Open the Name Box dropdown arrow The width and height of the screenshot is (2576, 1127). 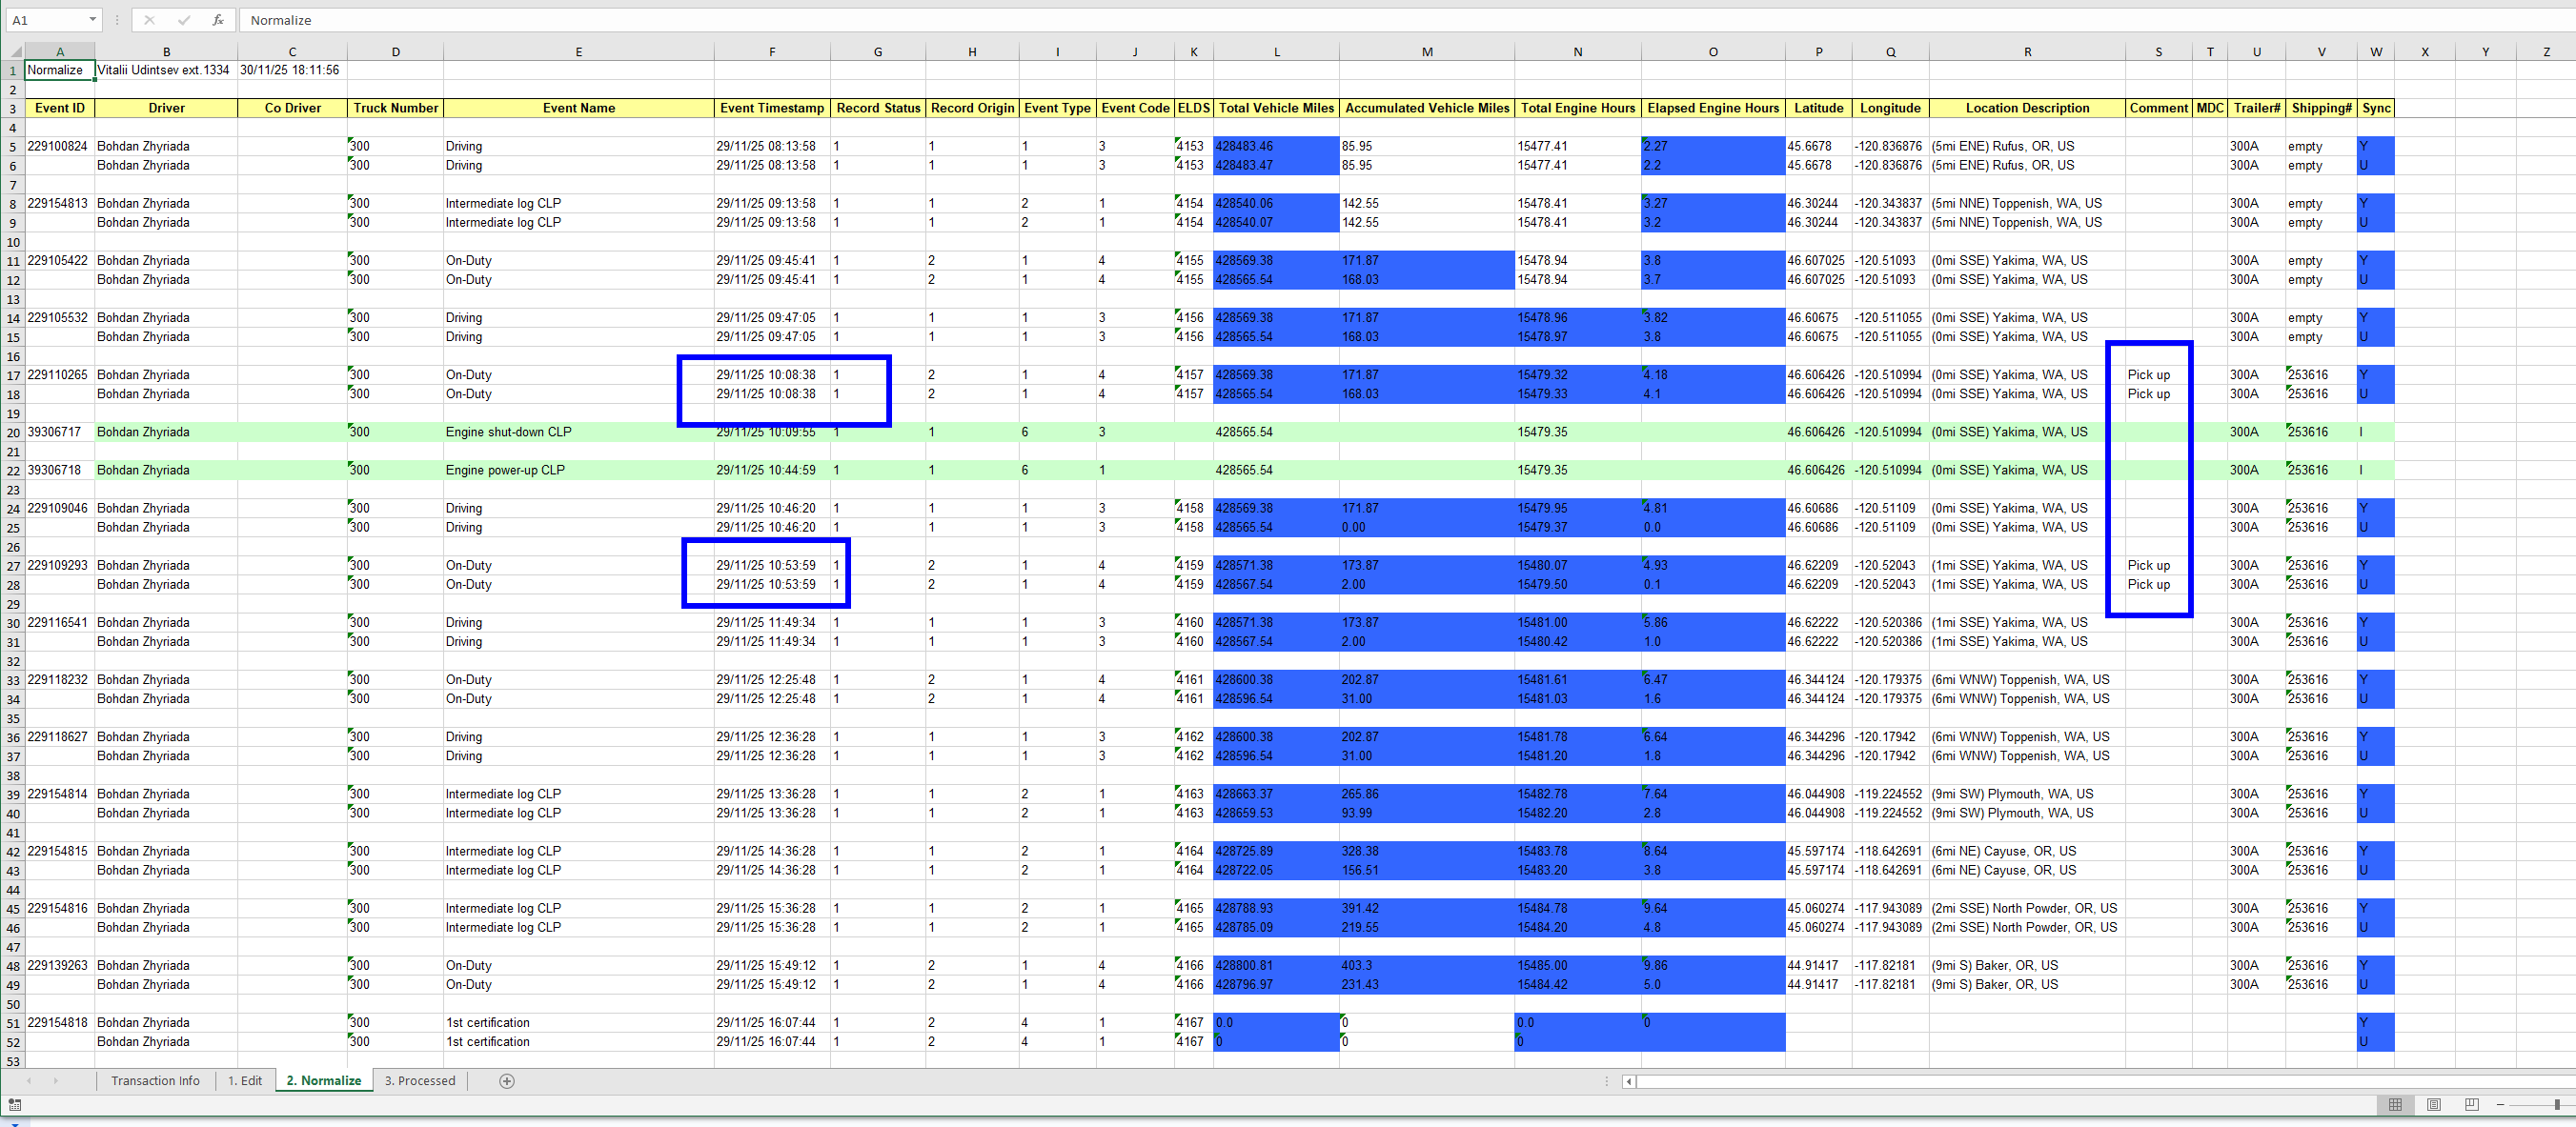click(x=92, y=20)
